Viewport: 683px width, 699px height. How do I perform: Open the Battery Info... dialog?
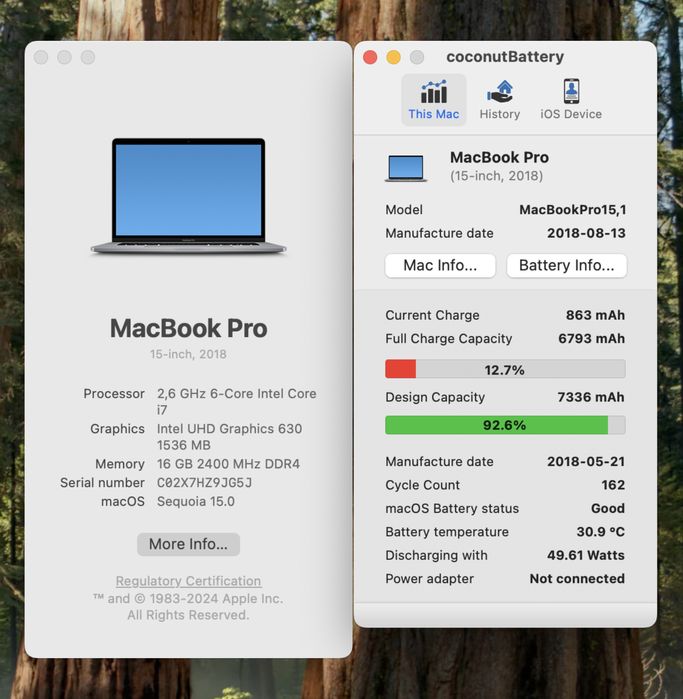click(567, 266)
